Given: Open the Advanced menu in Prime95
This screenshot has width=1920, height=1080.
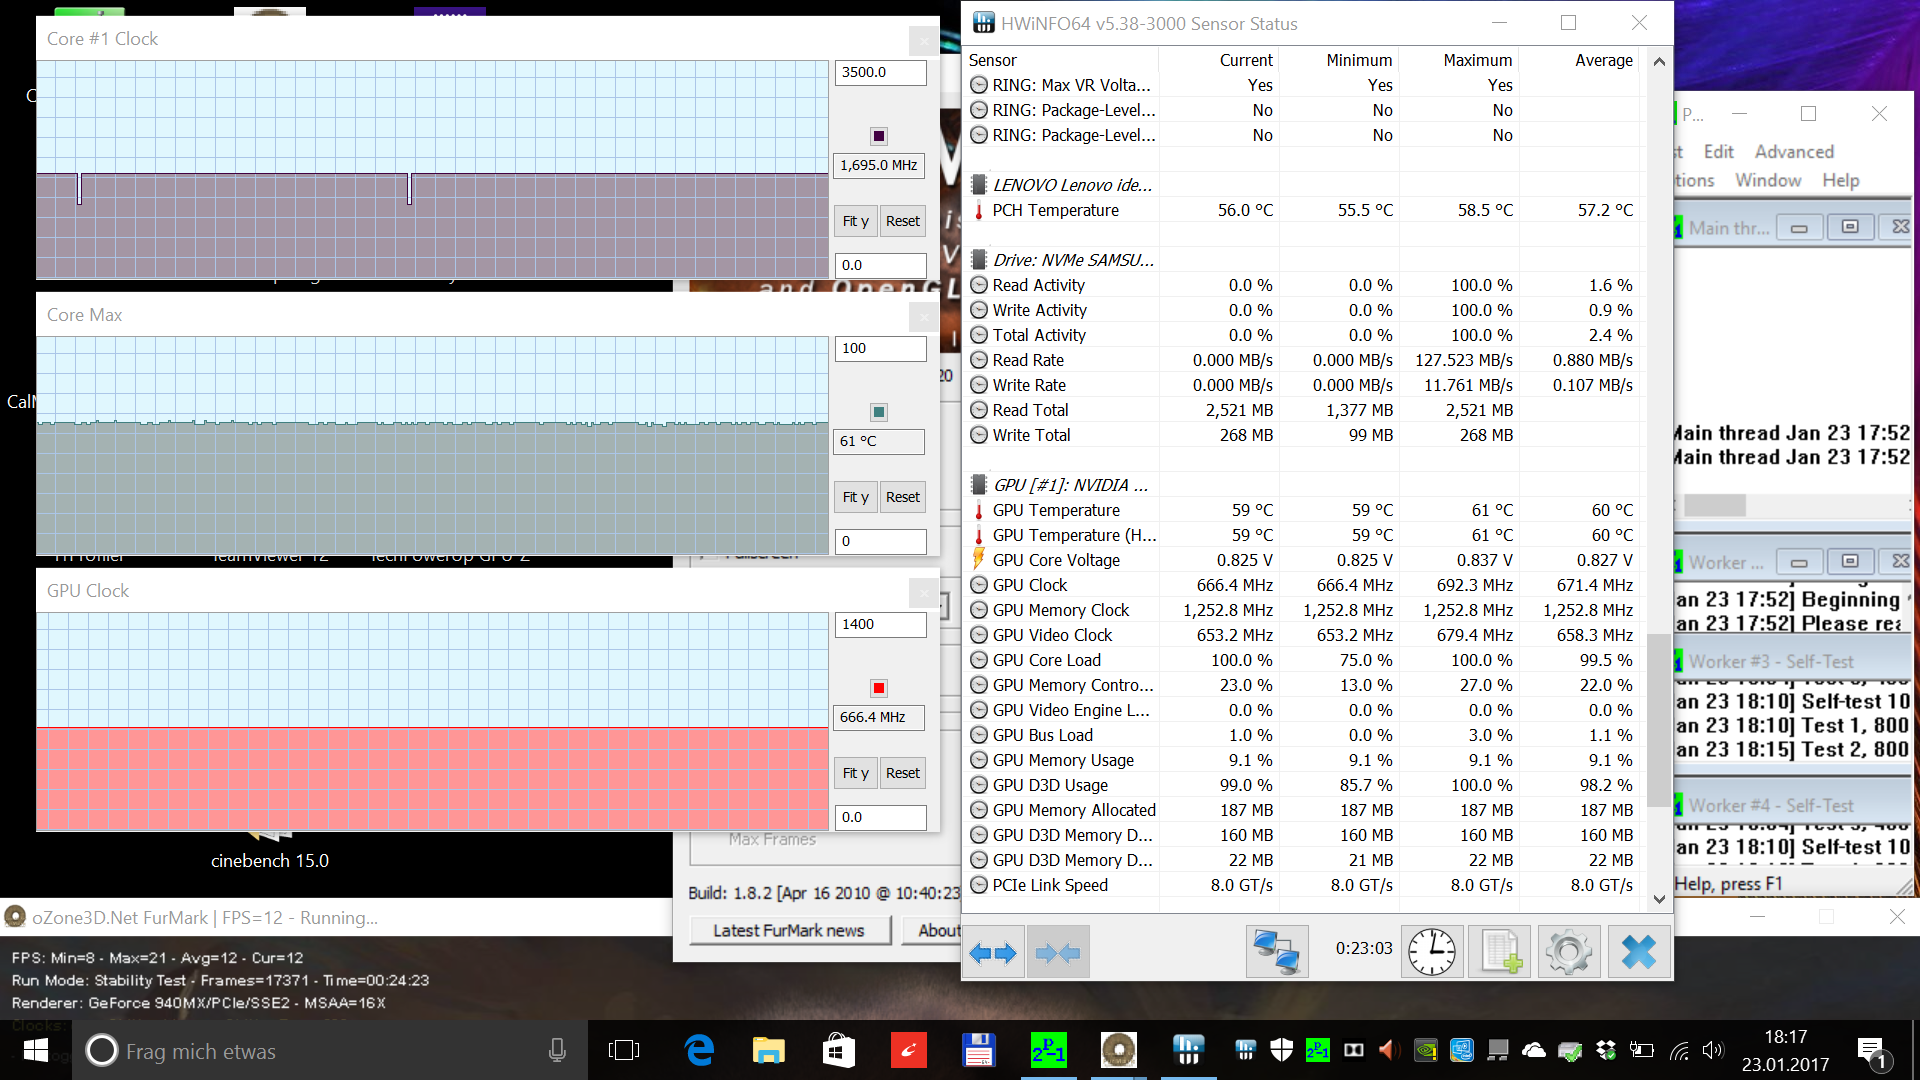Looking at the screenshot, I should [1794, 152].
